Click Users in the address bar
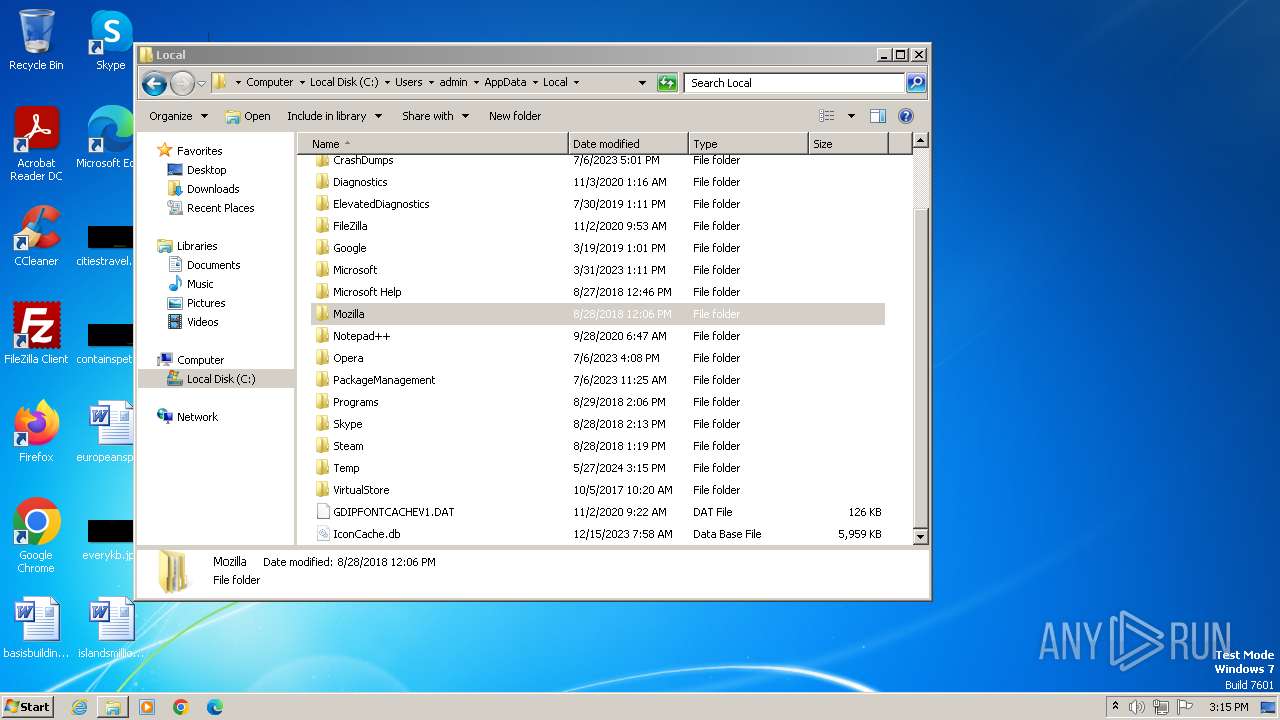Screen dimensions: 1280x720 [408, 83]
